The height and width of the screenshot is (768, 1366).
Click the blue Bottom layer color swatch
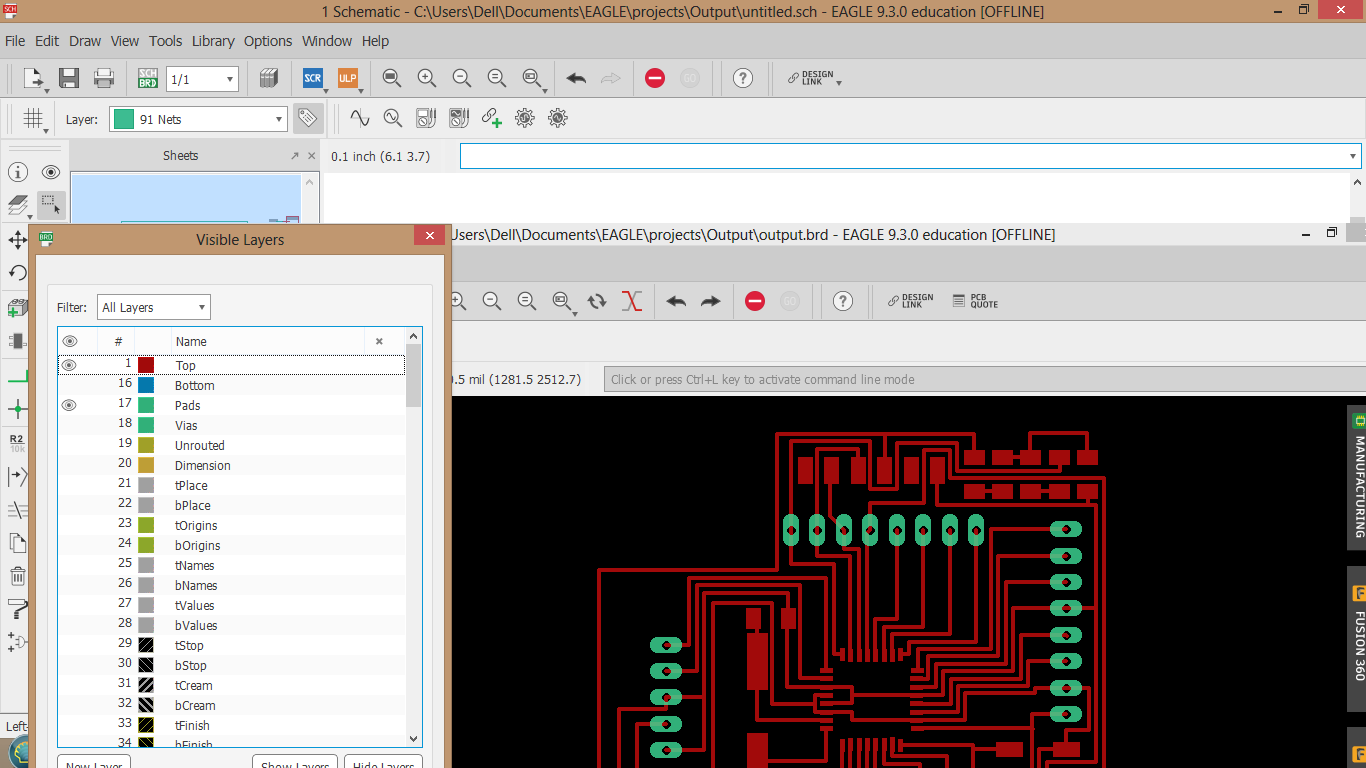coord(146,385)
